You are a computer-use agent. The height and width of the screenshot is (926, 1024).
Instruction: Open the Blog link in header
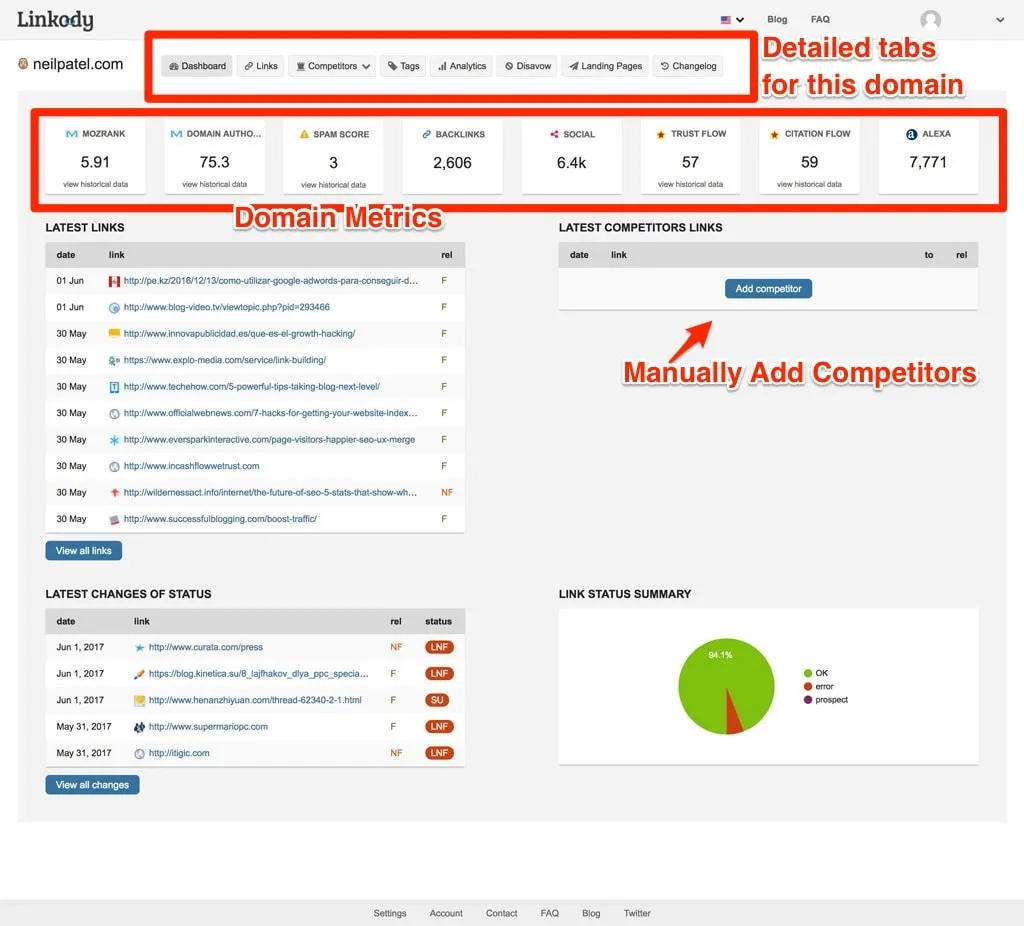point(777,20)
